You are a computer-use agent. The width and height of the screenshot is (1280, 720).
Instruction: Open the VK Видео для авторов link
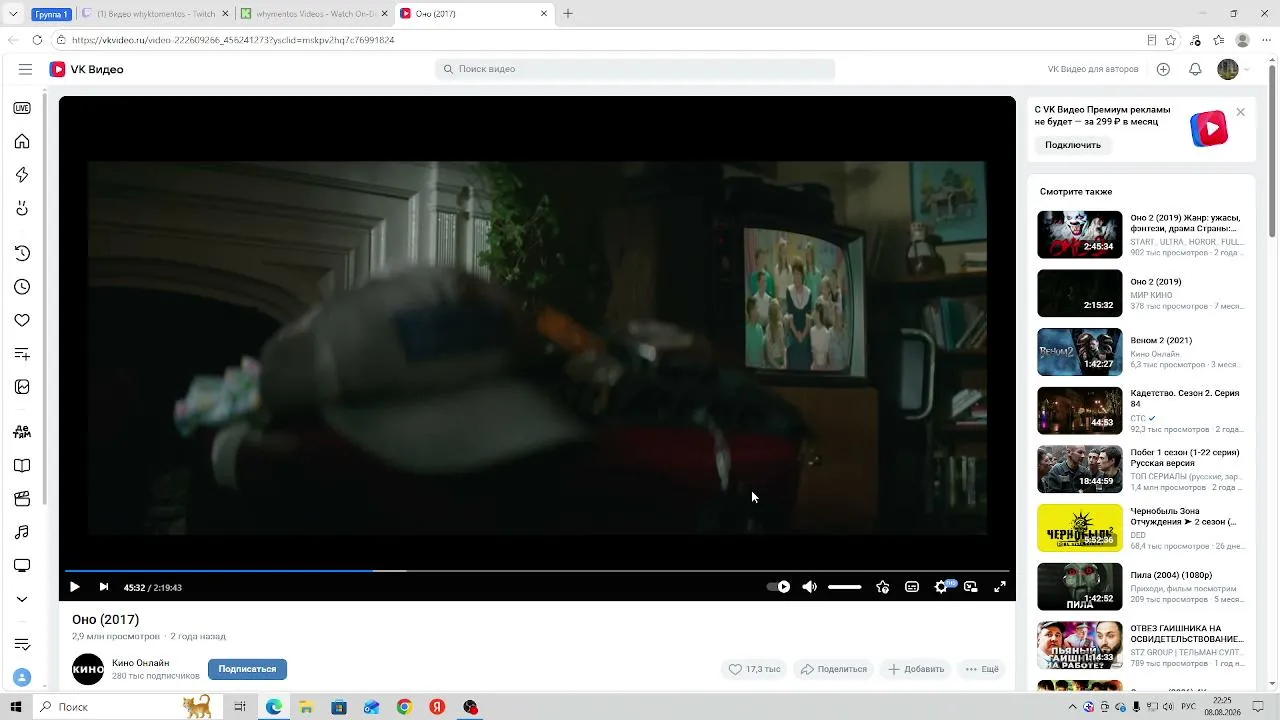[1093, 69]
